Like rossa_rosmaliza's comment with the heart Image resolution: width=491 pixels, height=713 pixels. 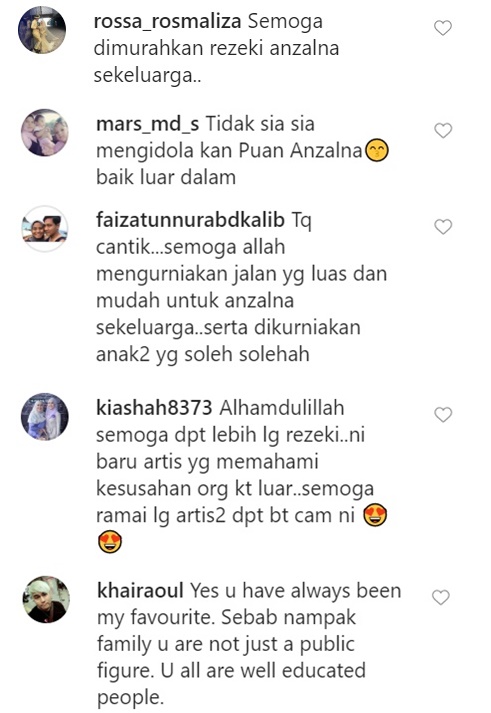[443, 28]
